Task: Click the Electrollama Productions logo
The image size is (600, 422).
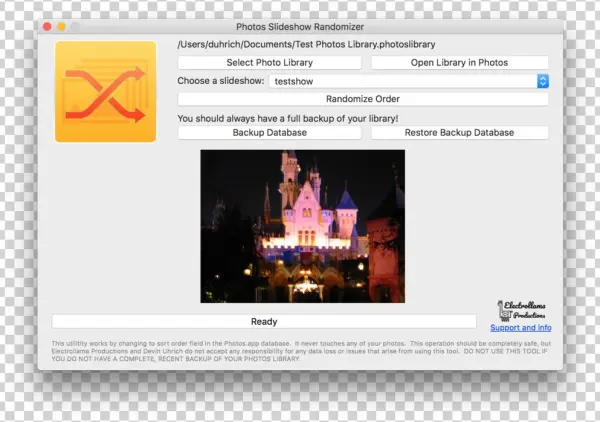Action: (x=521, y=310)
